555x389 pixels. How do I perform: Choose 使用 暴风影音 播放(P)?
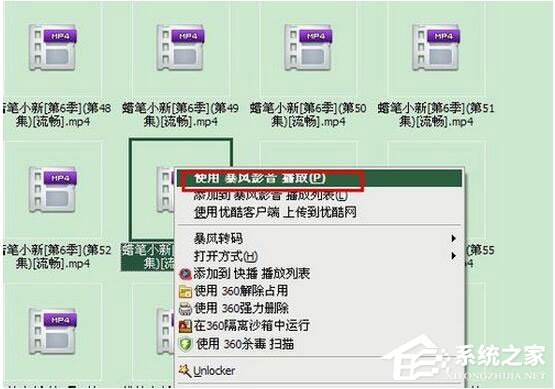tap(319, 178)
